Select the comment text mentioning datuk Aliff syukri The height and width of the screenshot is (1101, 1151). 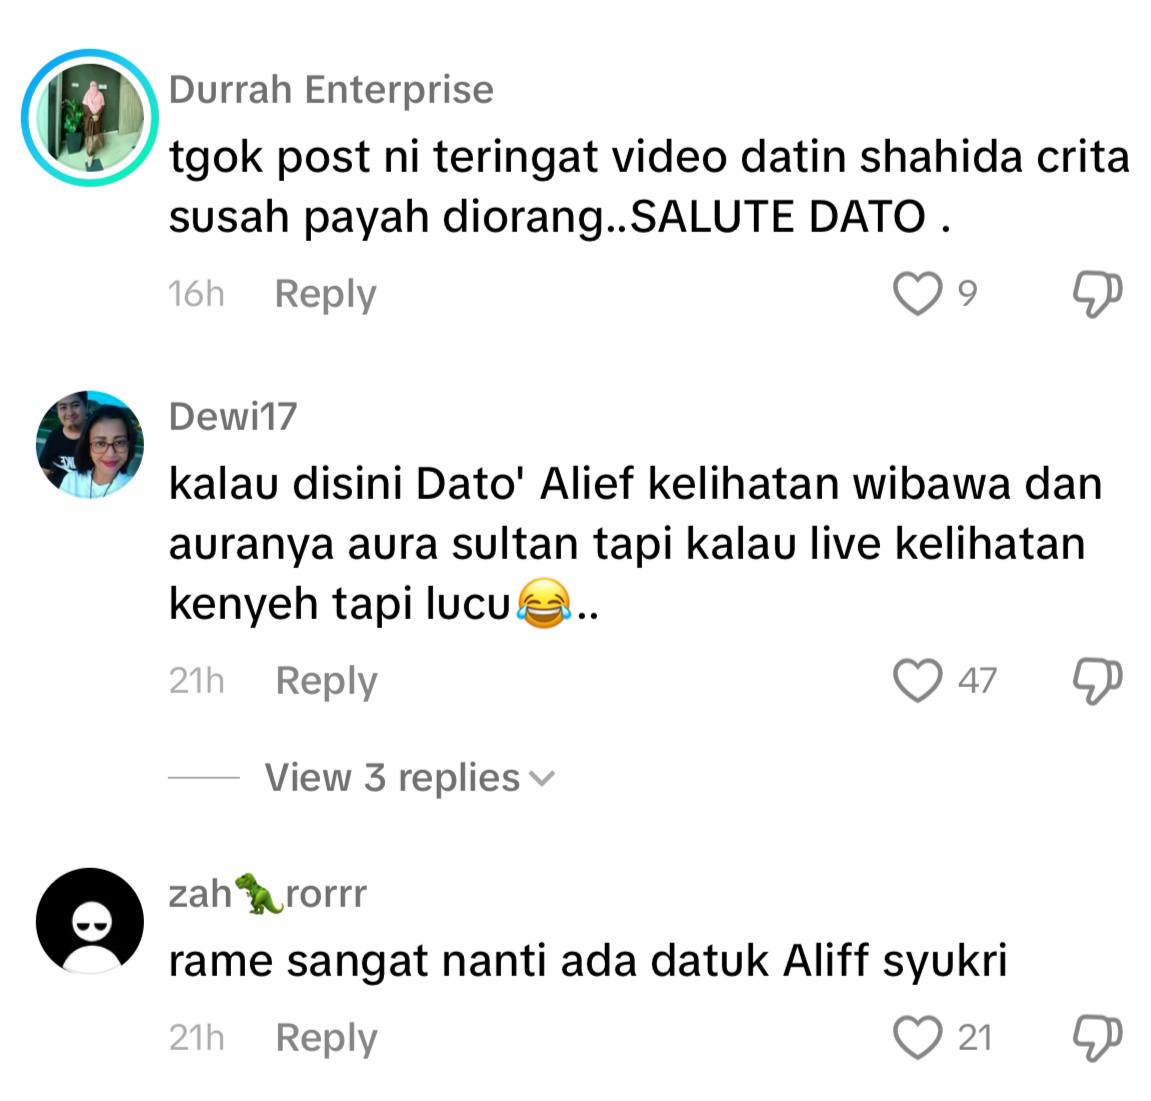point(588,961)
